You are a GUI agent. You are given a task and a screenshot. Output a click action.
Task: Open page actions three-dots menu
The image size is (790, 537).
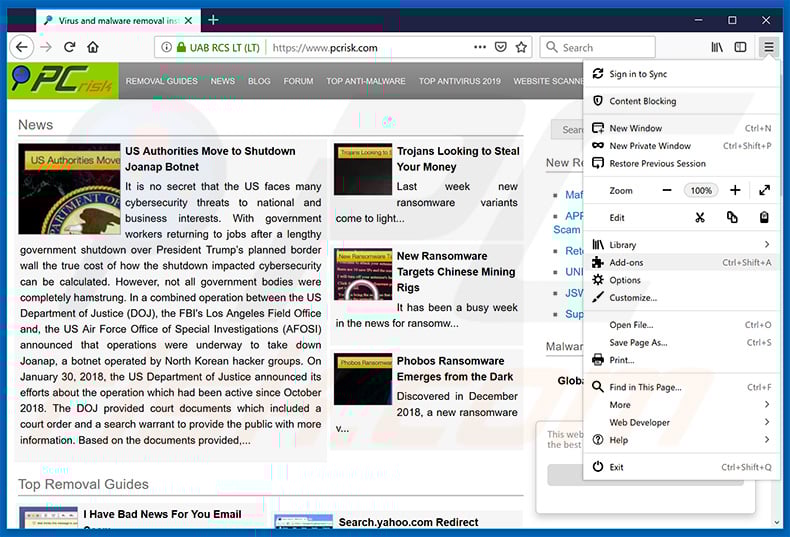click(x=480, y=47)
